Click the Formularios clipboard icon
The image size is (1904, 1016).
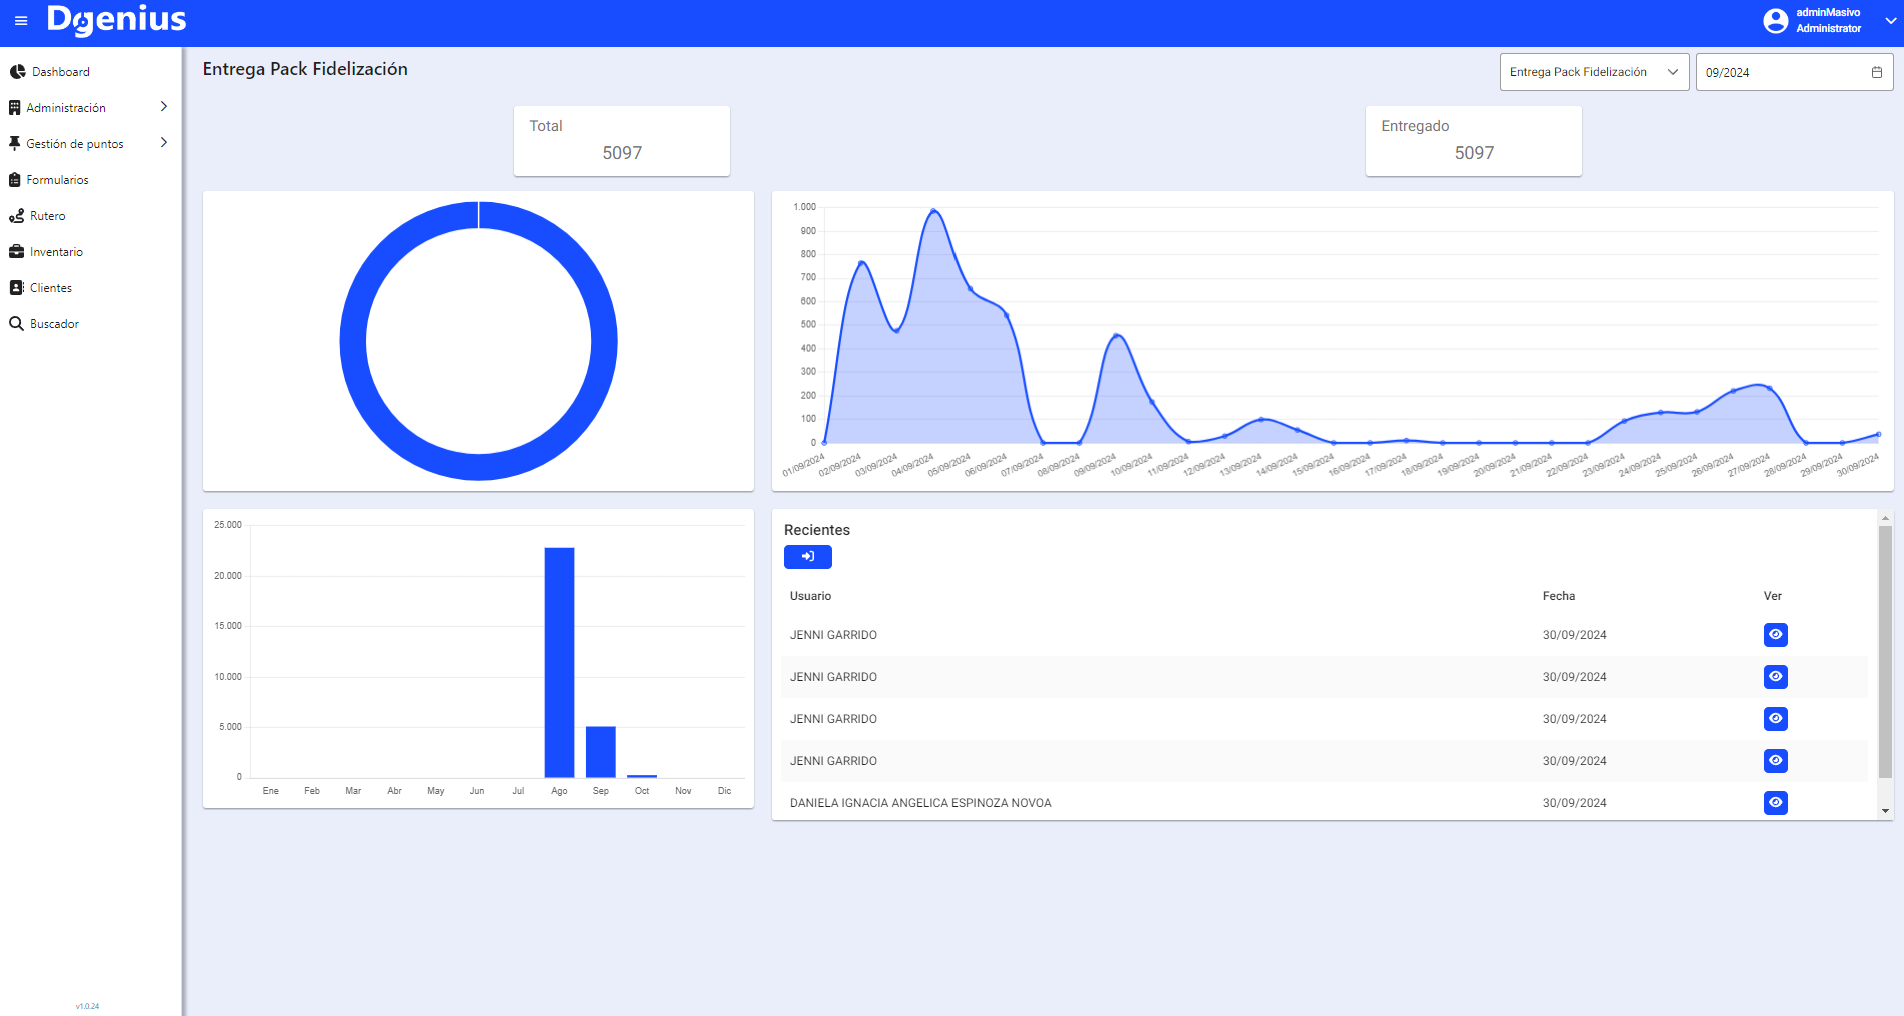14,180
